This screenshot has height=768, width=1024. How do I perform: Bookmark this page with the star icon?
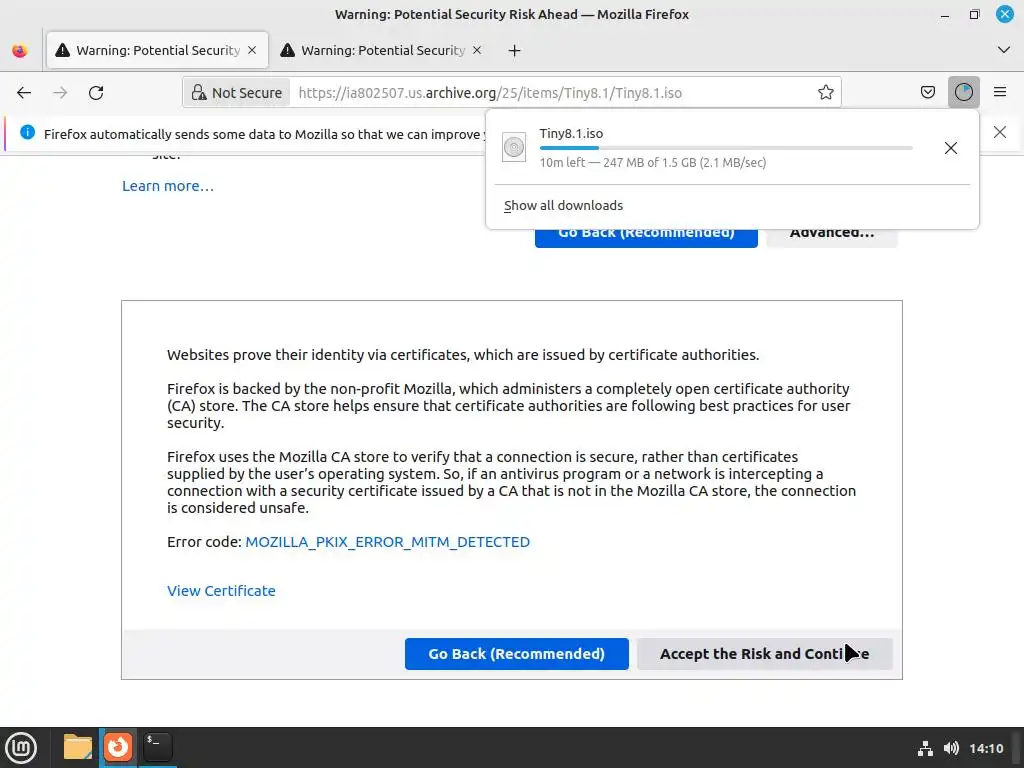825,93
